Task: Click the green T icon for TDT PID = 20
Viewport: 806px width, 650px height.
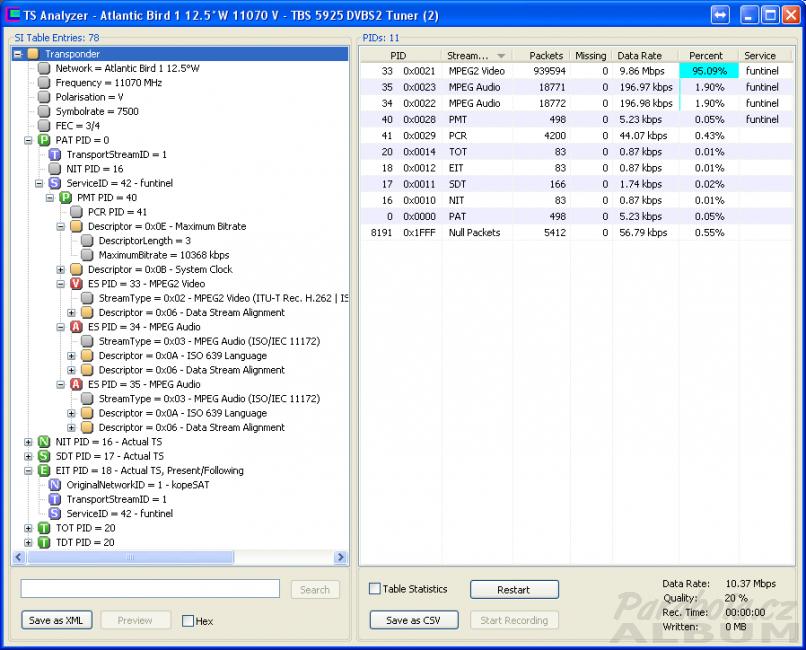Action: (44, 543)
